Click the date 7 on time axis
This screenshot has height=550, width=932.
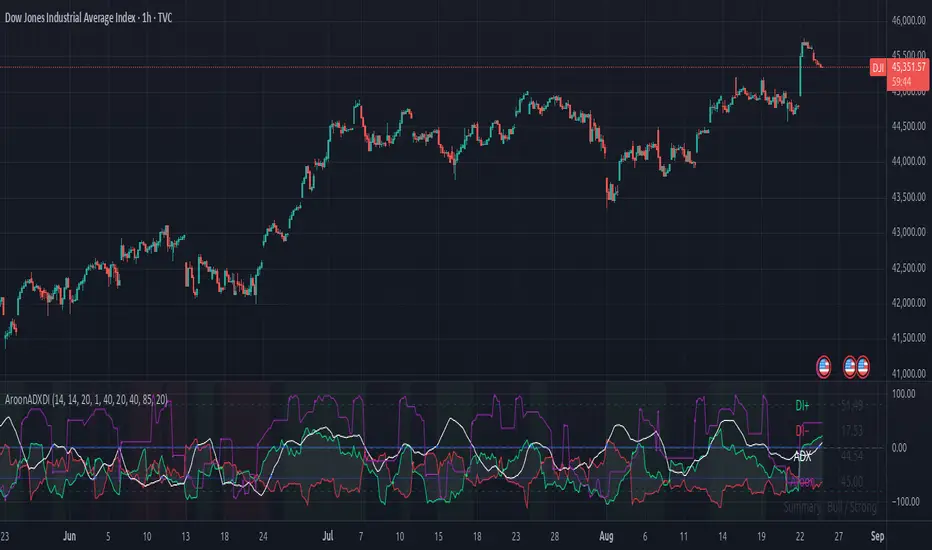361,536
